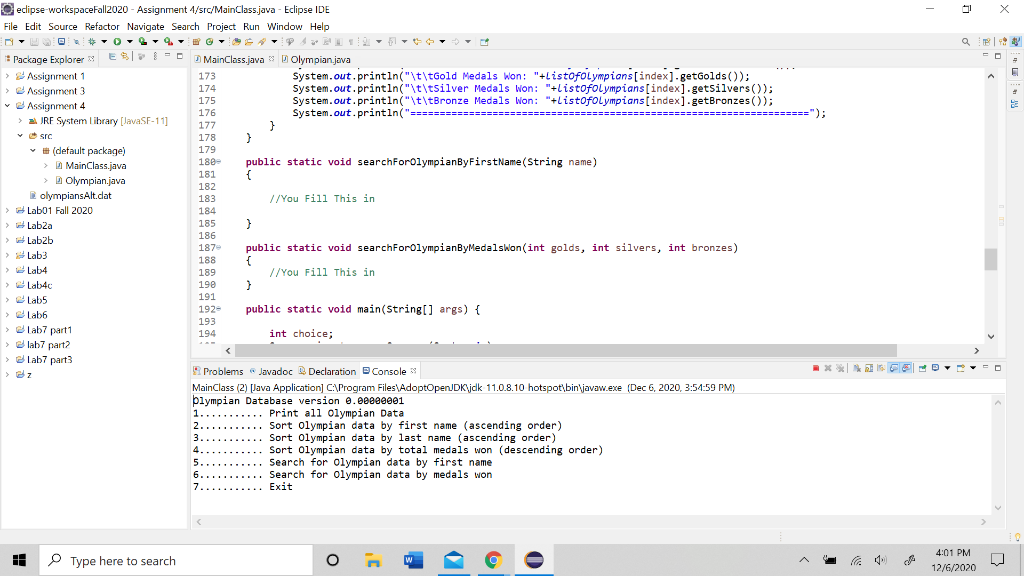Switch to Olympian.java editor tab
This screenshot has width=1024, height=576.
316,59
